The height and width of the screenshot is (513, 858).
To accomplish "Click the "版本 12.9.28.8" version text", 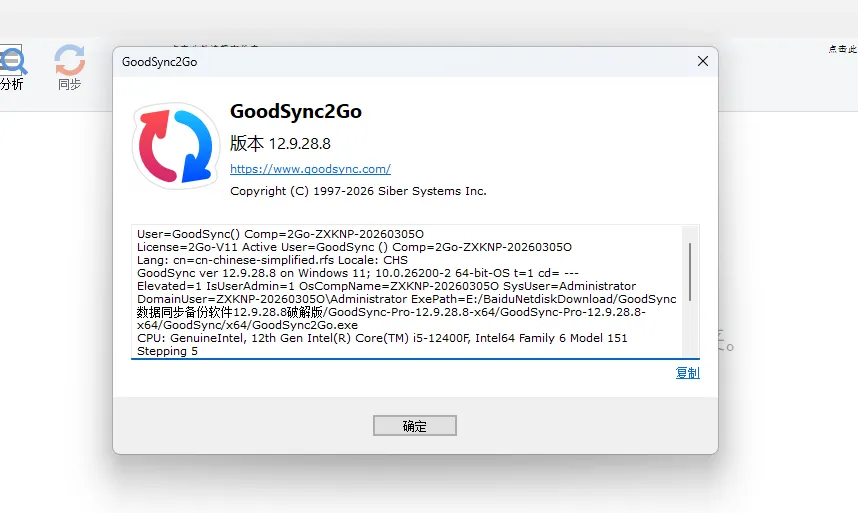I will 280,143.
